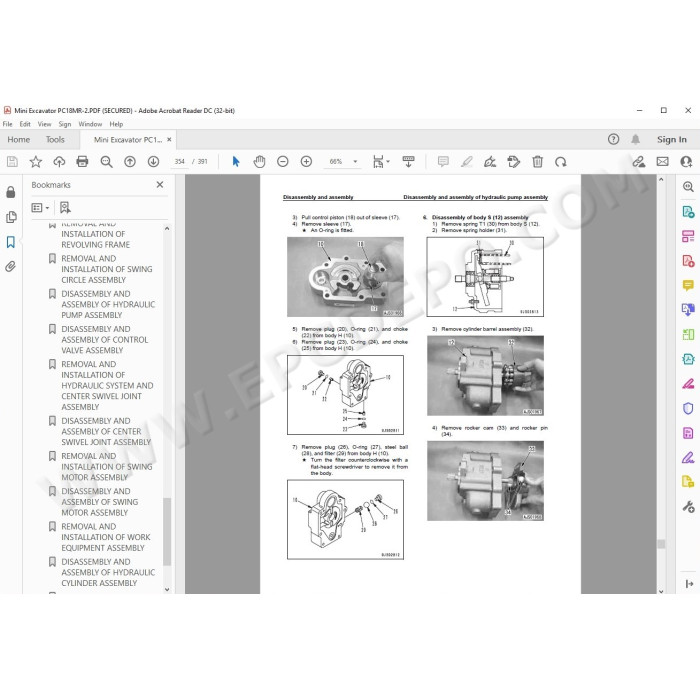
Task: Click the scrolling mode keyboard icon
Action: 408,162
